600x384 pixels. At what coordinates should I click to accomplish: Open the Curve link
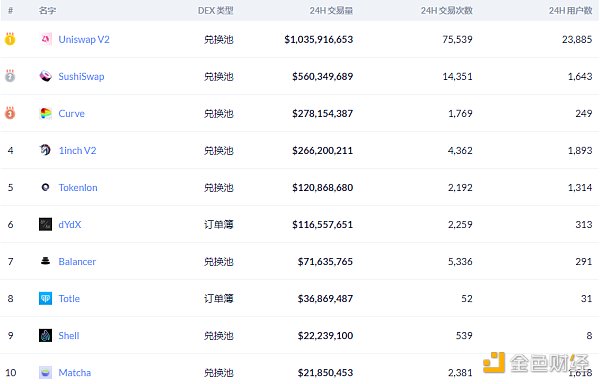71,114
